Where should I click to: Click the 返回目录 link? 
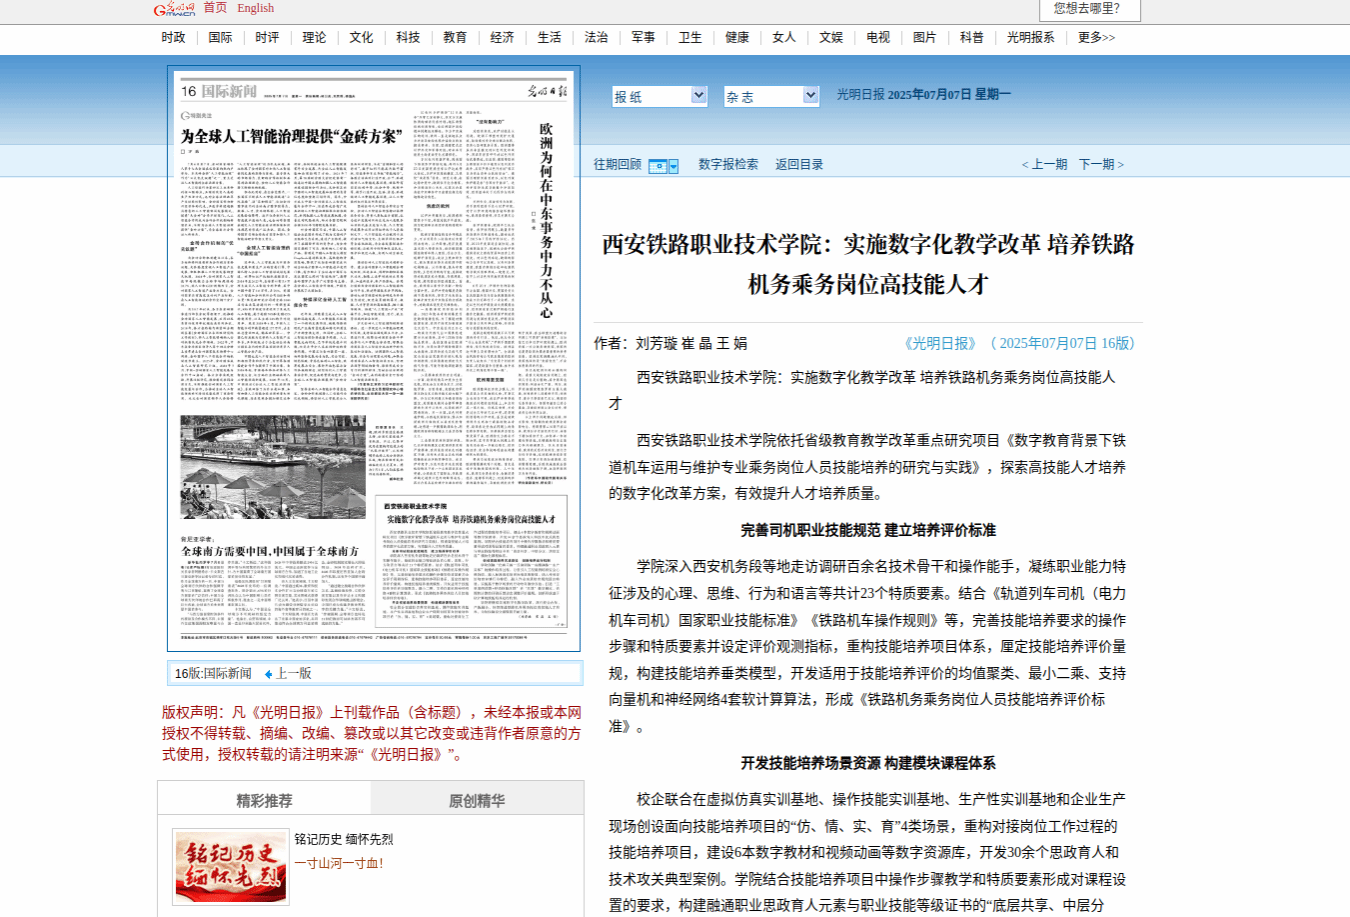(x=799, y=165)
